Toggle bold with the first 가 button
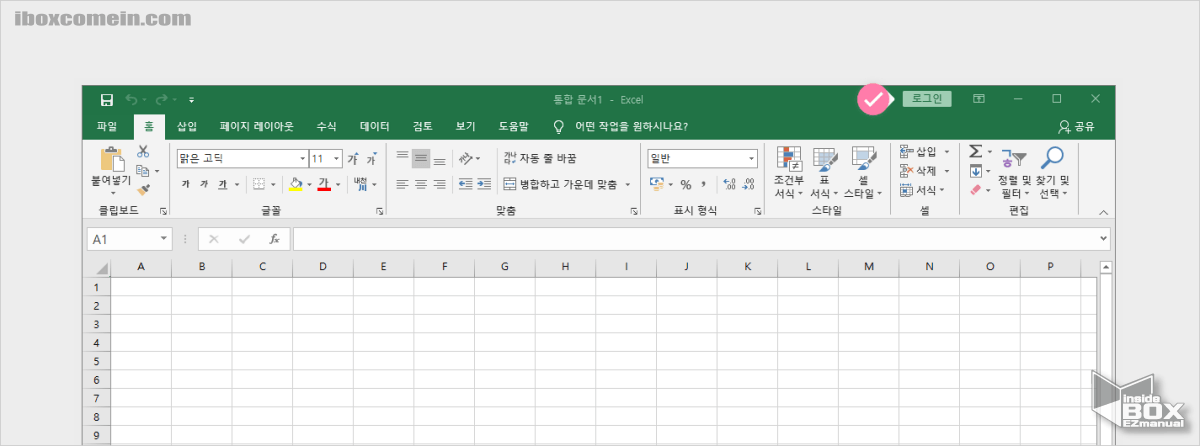The height and width of the screenshot is (446, 1200). (x=186, y=184)
